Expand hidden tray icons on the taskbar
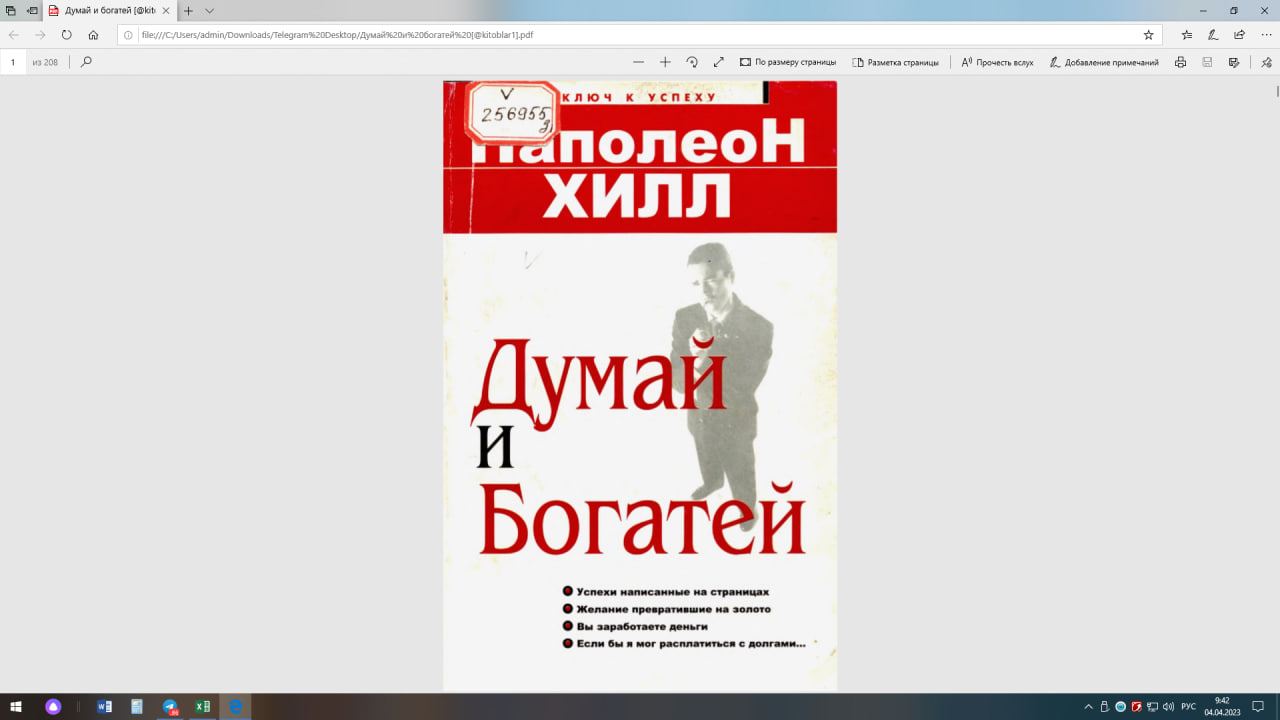 1087,707
